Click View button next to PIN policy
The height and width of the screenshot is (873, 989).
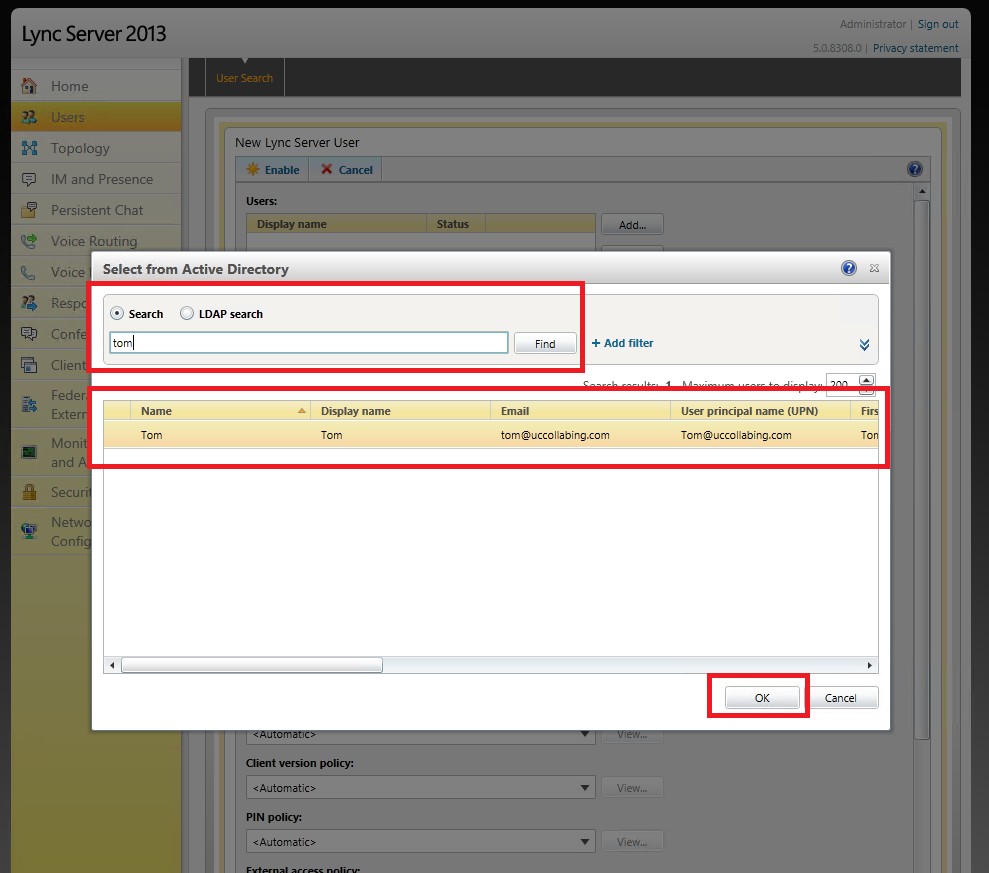(632, 841)
